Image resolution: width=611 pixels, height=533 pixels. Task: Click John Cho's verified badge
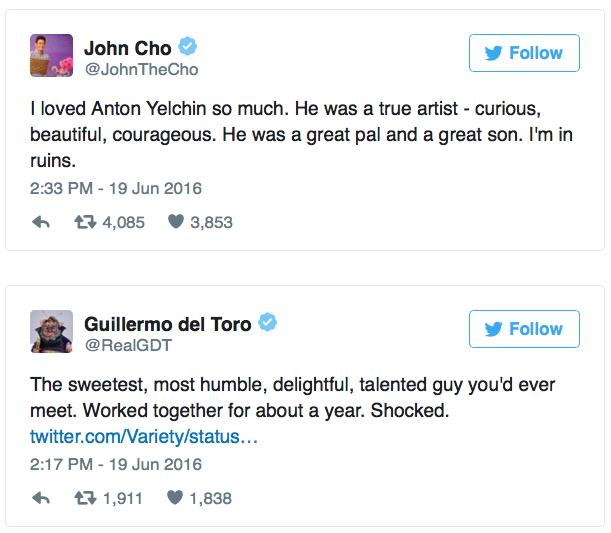pos(187,46)
